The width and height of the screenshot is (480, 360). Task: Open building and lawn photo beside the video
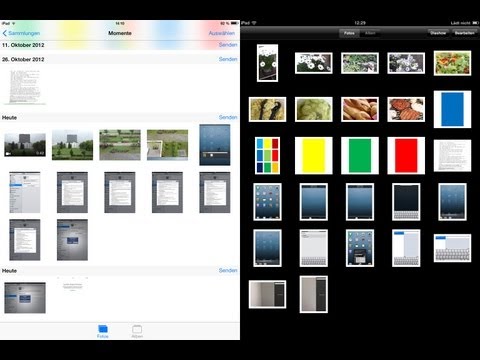click(x=72, y=145)
